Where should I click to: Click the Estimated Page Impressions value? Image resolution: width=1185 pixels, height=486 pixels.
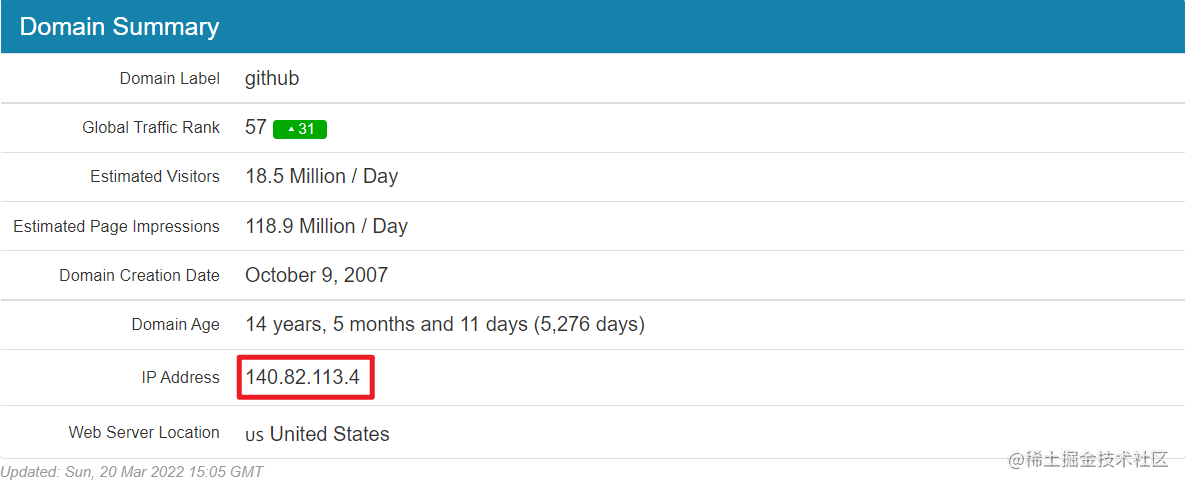pos(326,226)
